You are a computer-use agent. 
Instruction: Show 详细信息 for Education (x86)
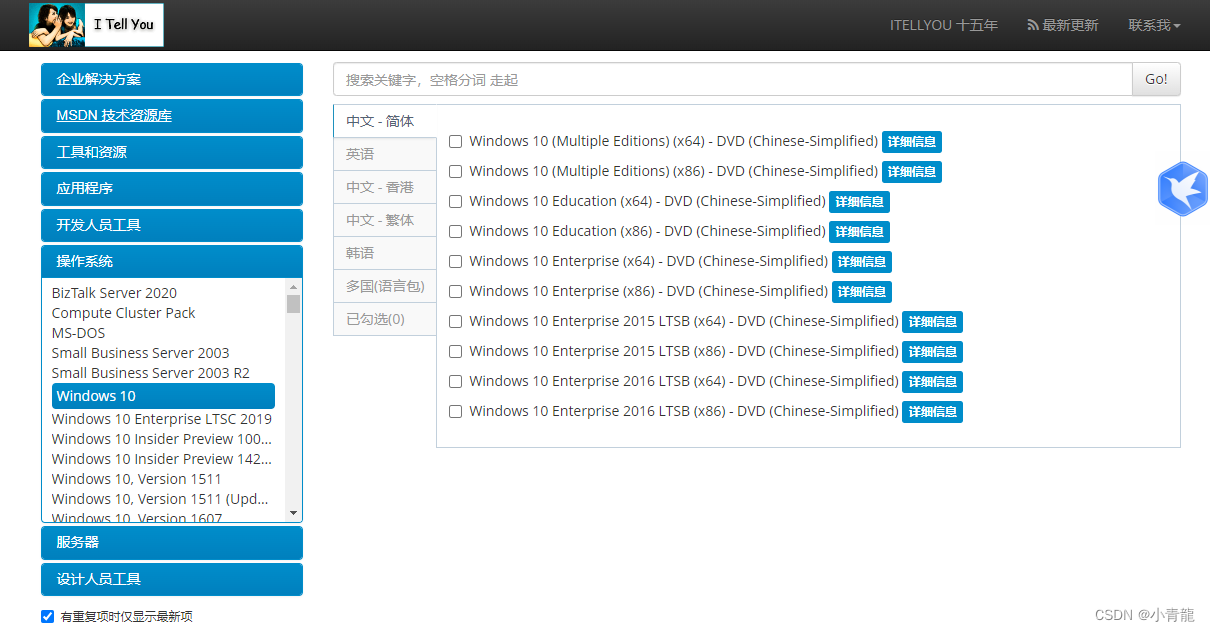pyautogui.click(x=860, y=232)
